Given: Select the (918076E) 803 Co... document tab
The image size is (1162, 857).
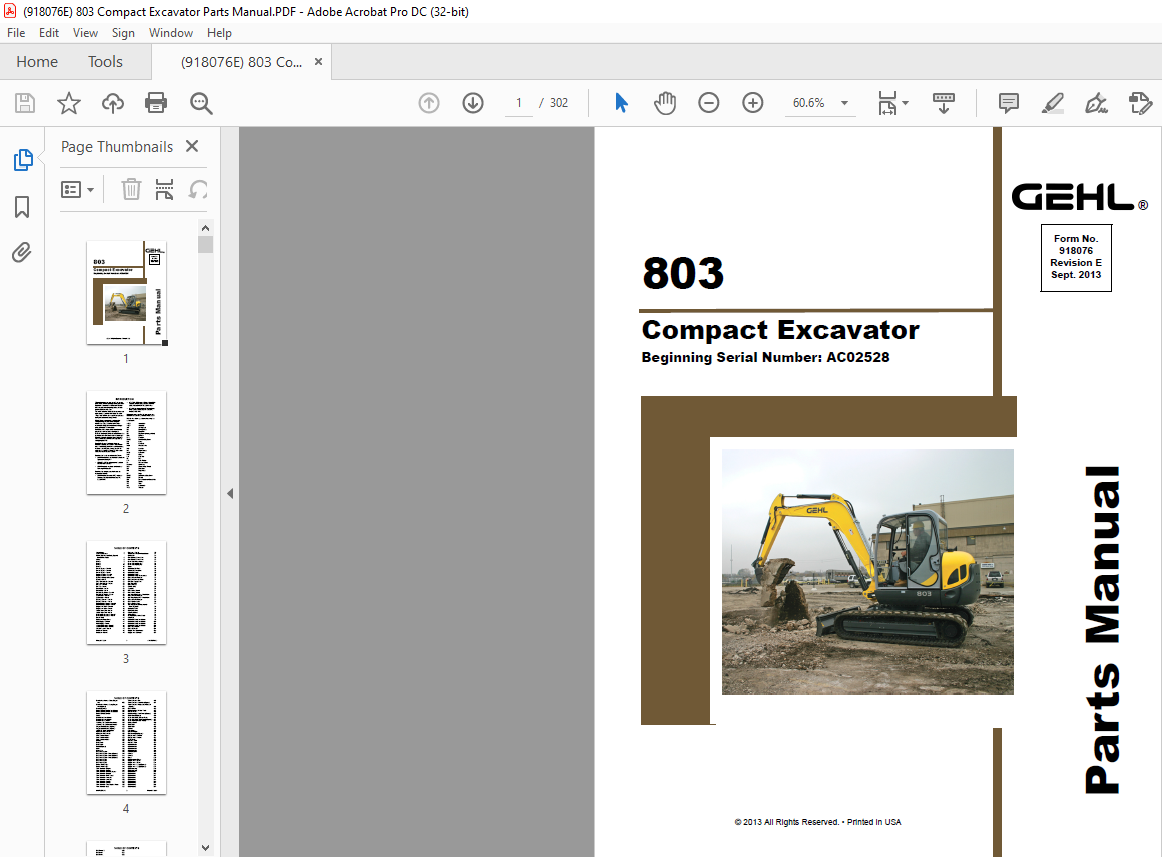Looking at the screenshot, I should [x=242, y=62].
